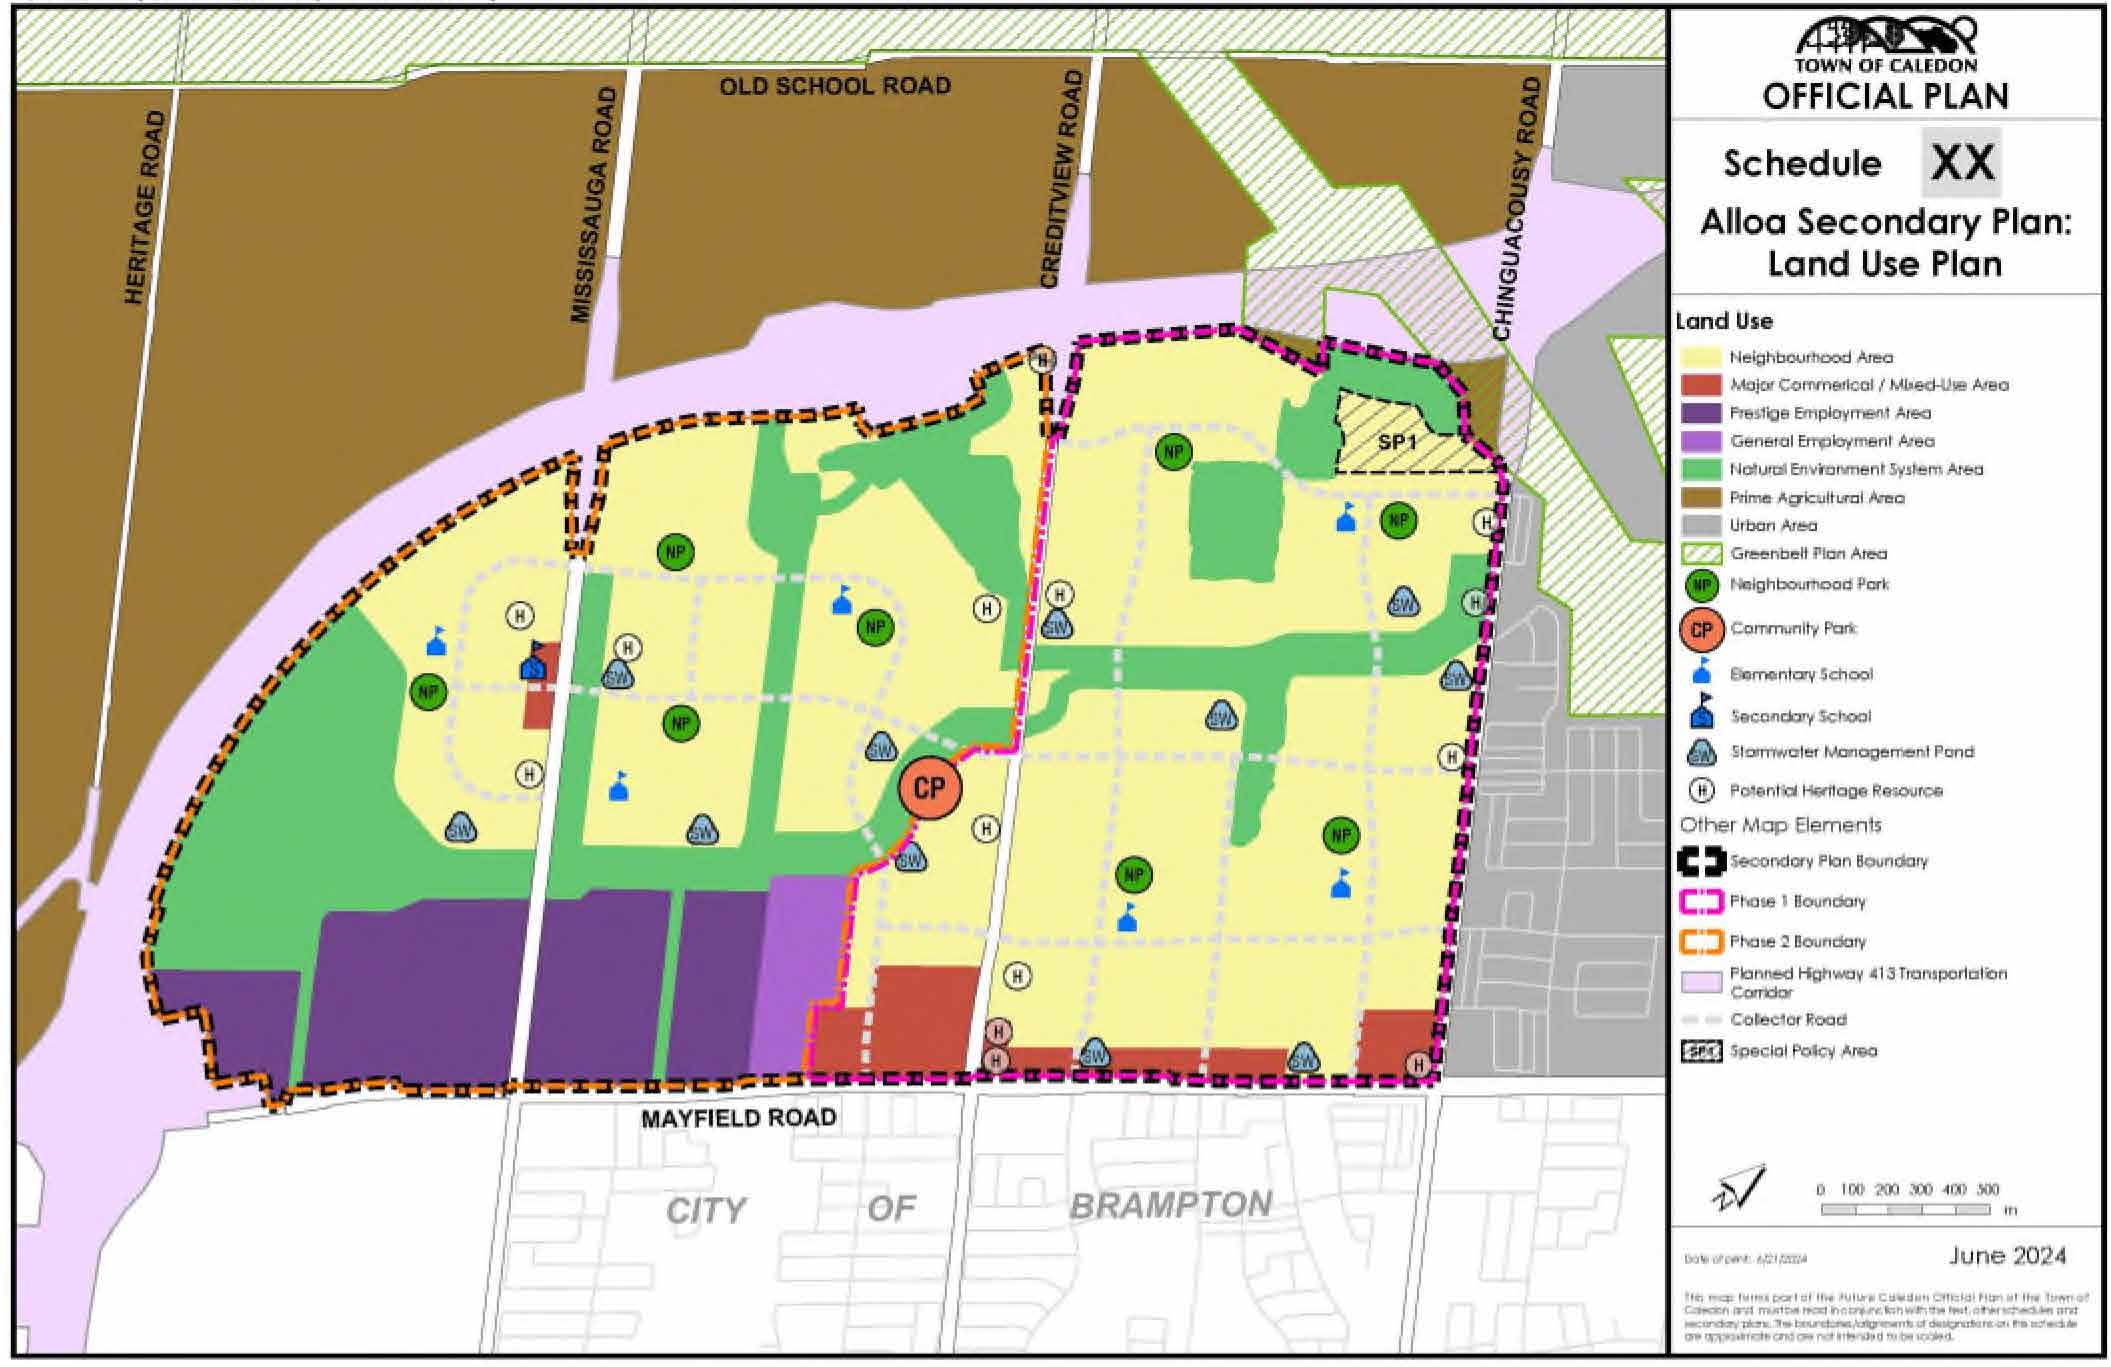Click the gray XX schedule number box
2111x1367 pixels.
coord(1961,162)
